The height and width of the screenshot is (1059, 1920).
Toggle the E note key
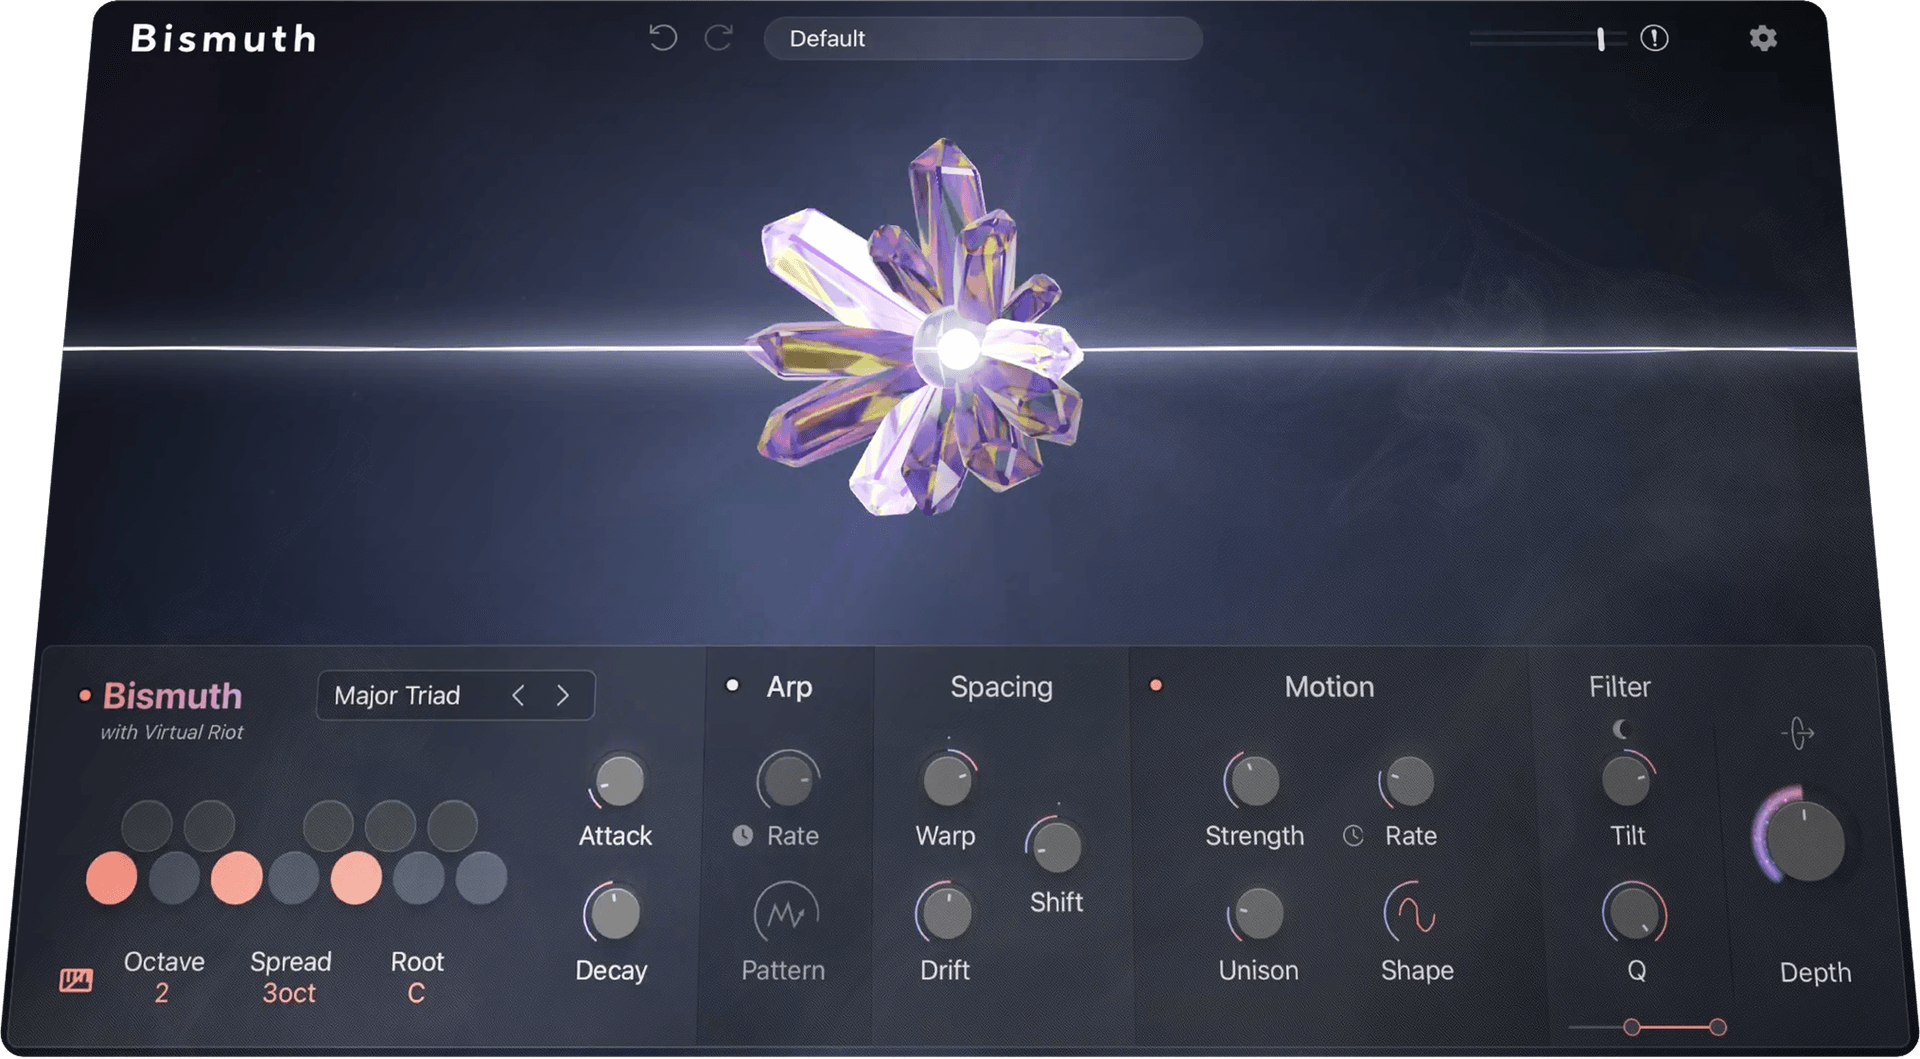pos(236,878)
